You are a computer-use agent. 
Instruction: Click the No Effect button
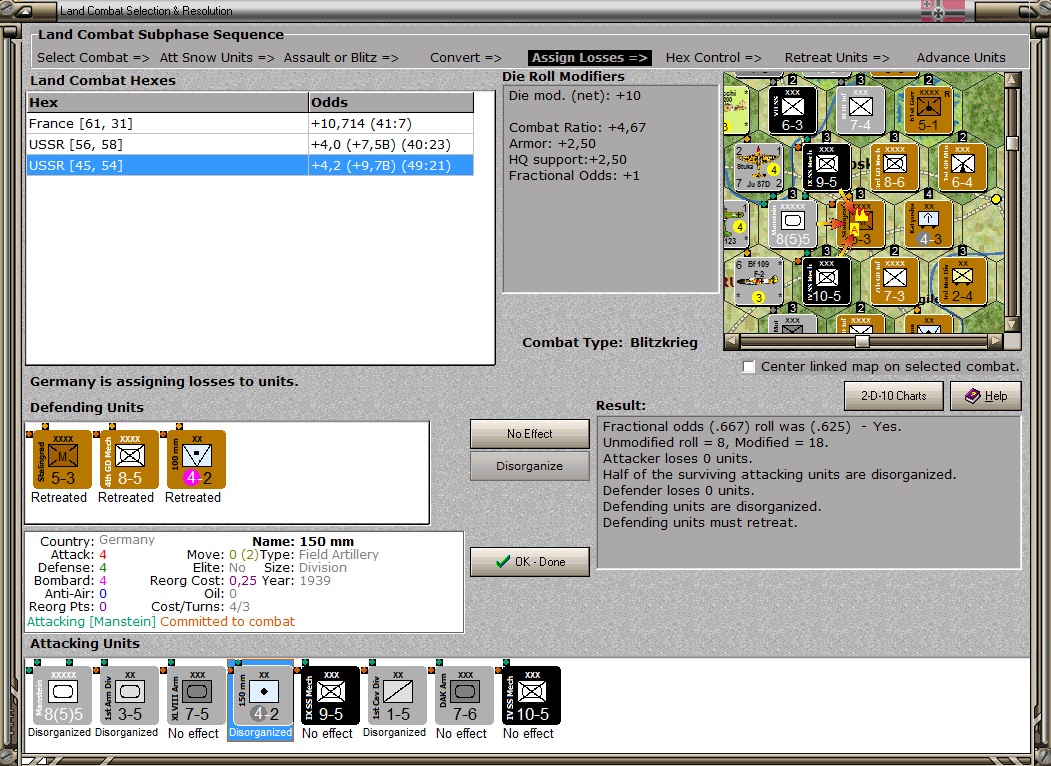point(530,434)
